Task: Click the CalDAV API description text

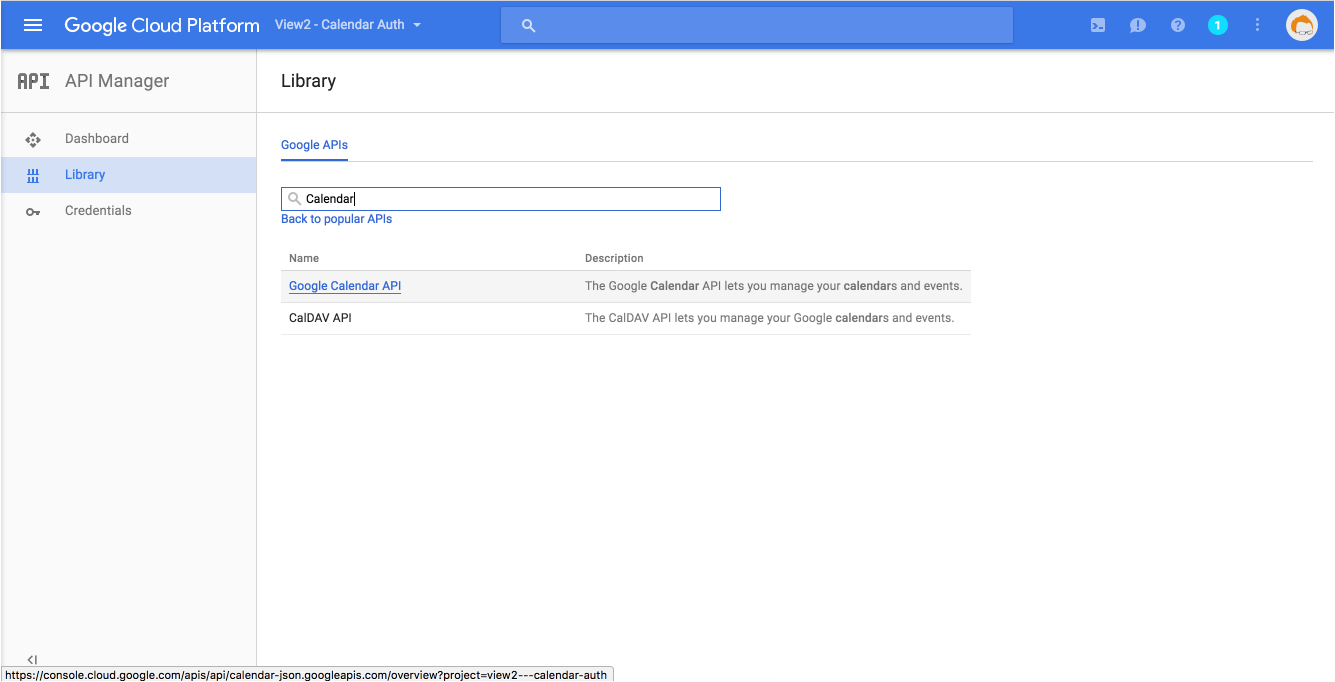Action: (x=769, y=318)
